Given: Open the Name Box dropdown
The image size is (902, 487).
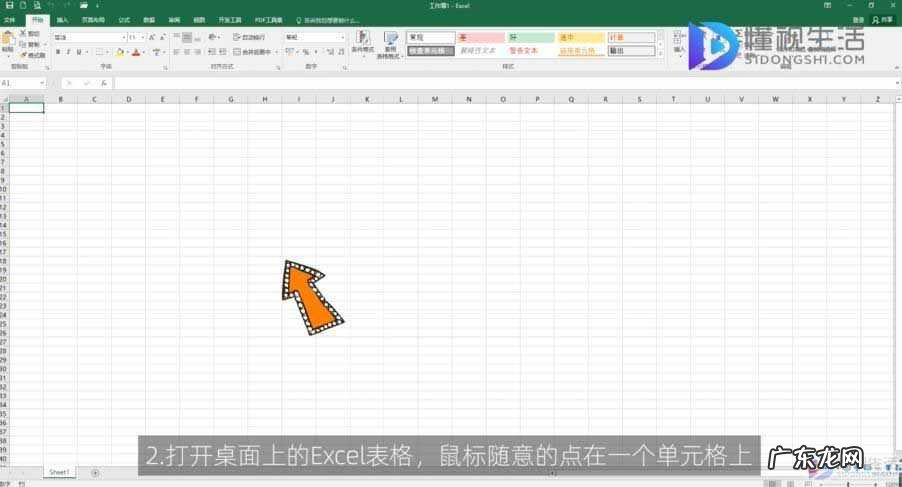Looking at the screenshot, I should pyautogui.click(x=42, y=83).
